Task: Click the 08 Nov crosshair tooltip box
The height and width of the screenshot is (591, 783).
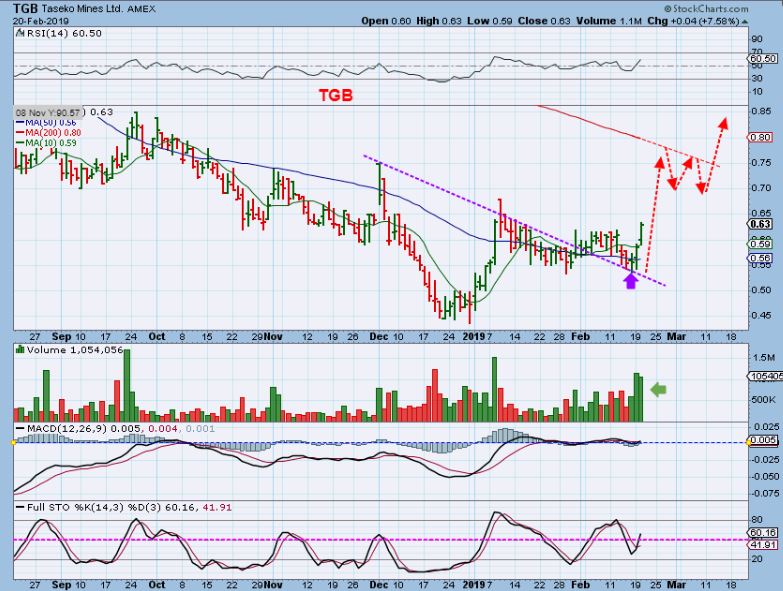Action: (48, 113)
